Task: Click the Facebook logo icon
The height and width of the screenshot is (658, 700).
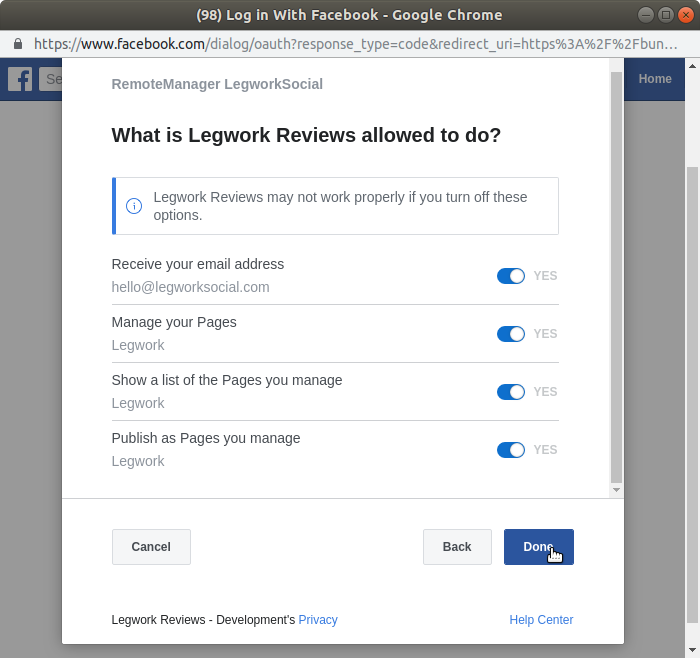Action: point(20,79)
